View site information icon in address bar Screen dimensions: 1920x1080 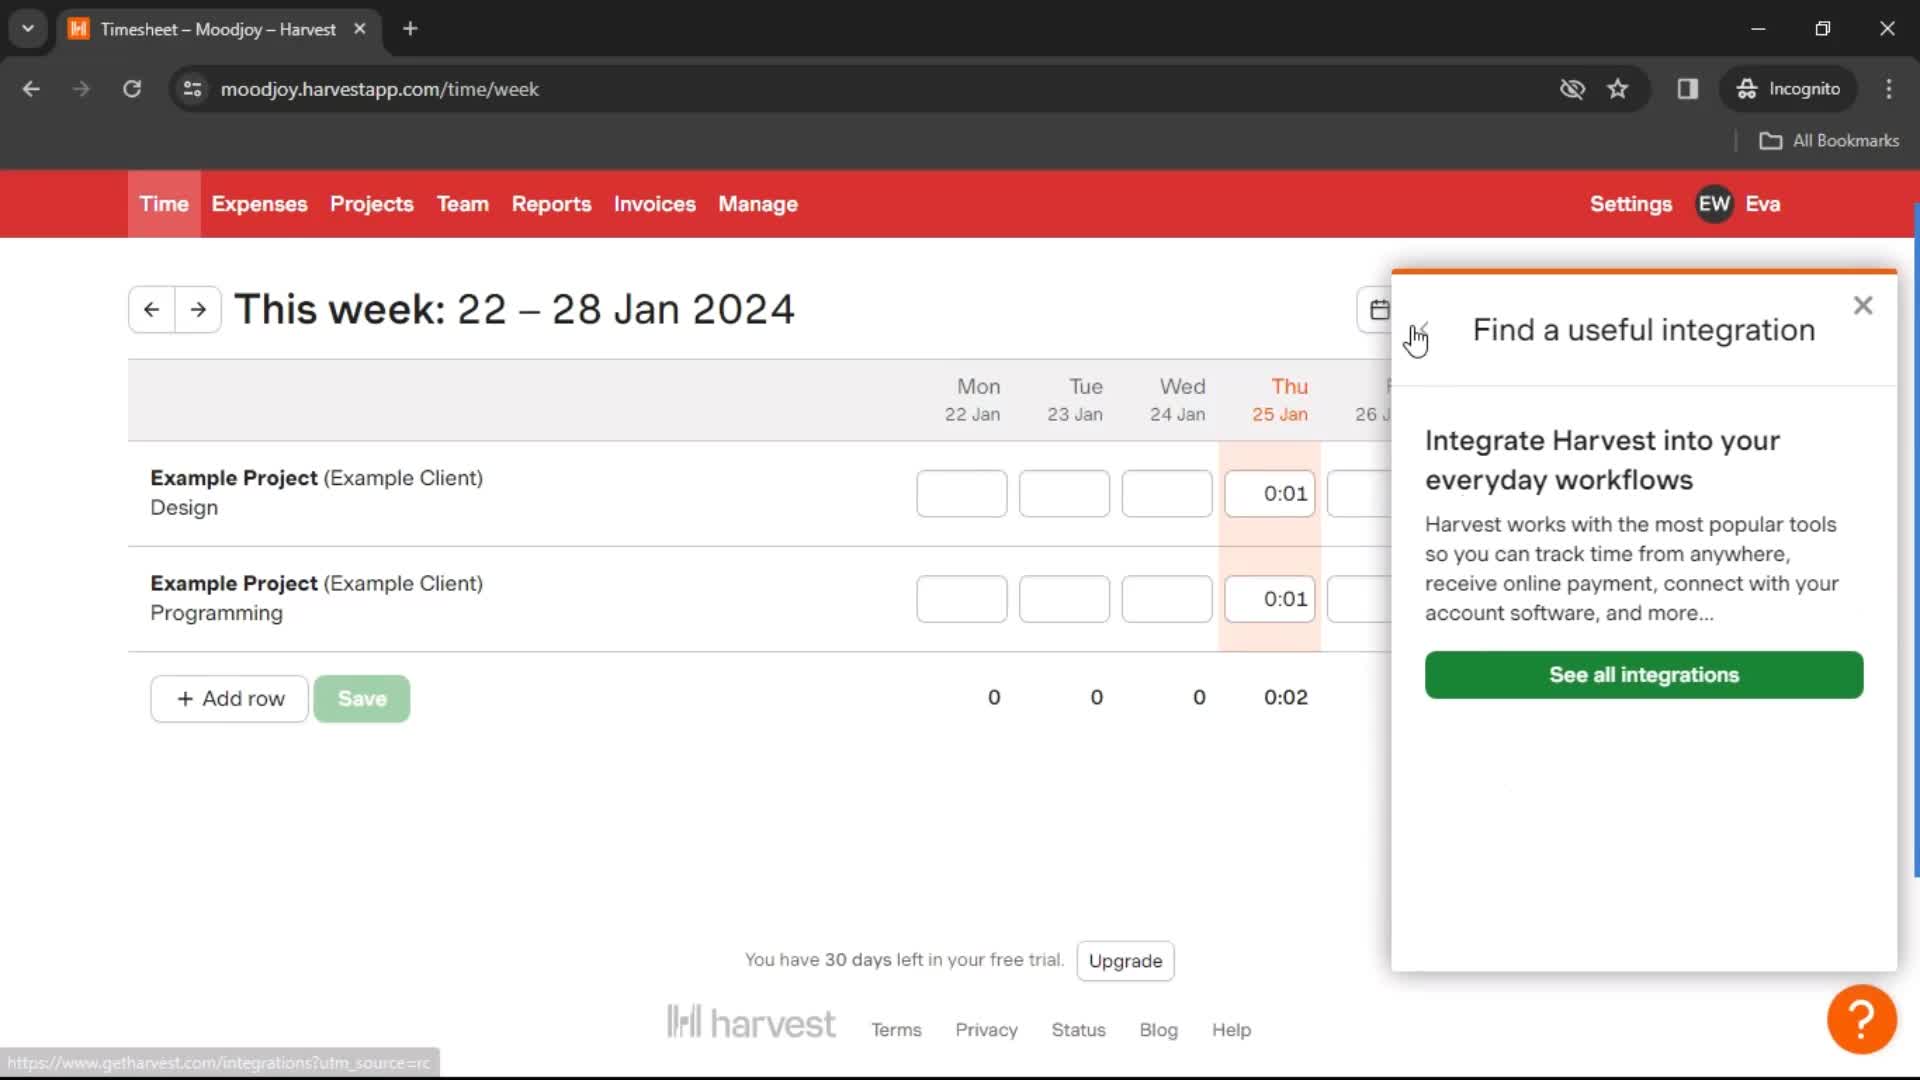pos(193,89)
